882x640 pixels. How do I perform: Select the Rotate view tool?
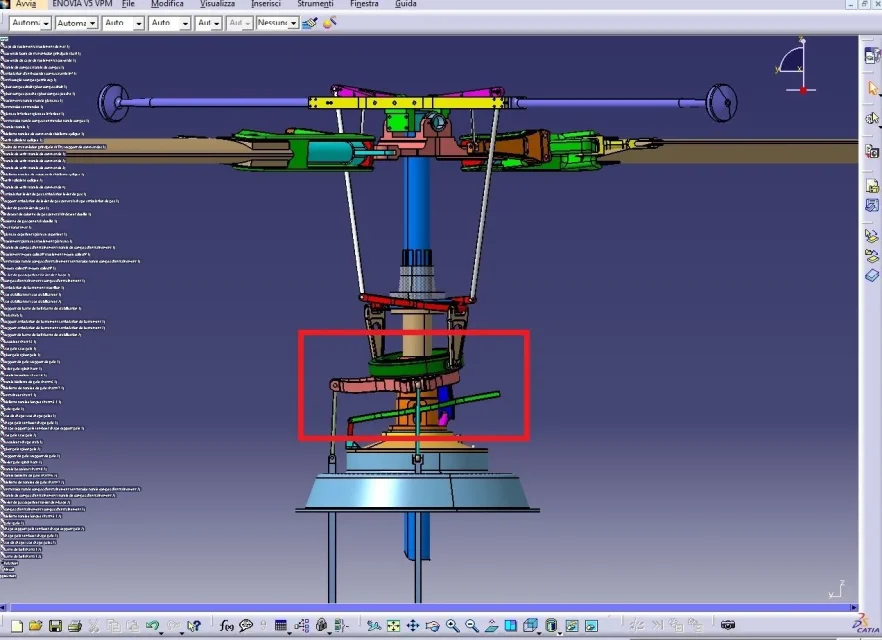point(433,625)
